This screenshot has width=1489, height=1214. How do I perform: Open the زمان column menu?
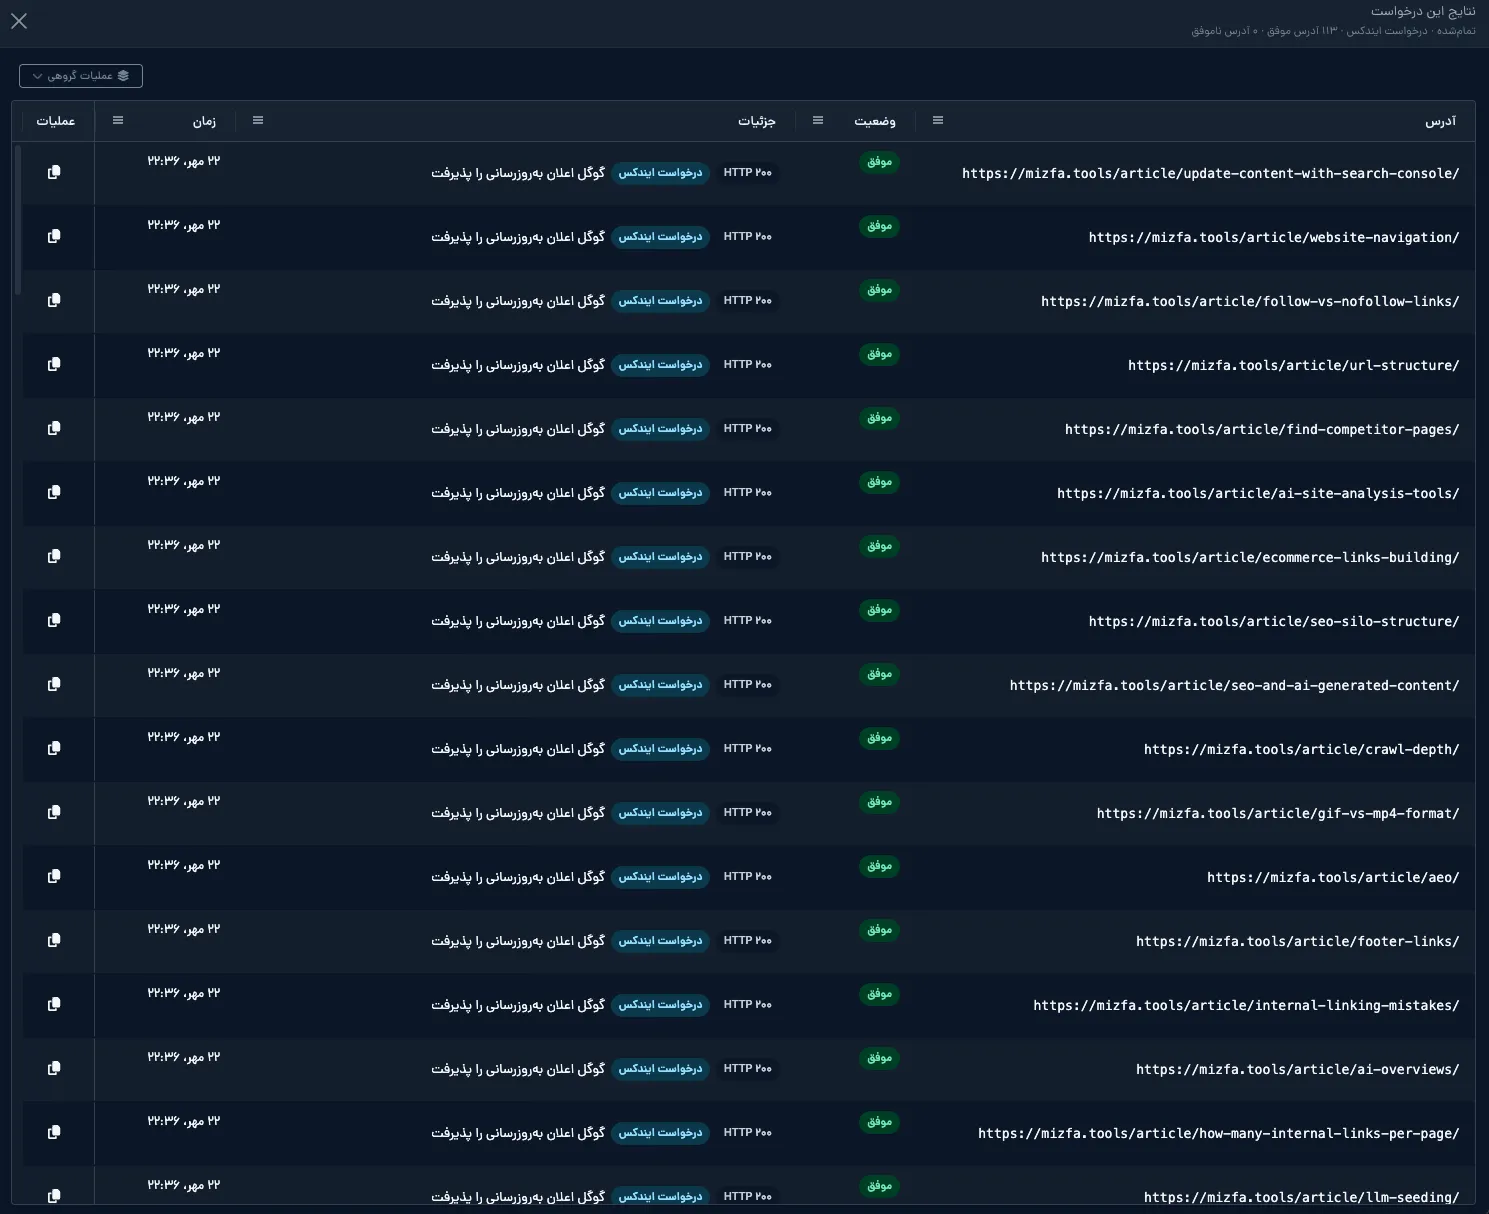pyautogui.click(x=118, y=121)
